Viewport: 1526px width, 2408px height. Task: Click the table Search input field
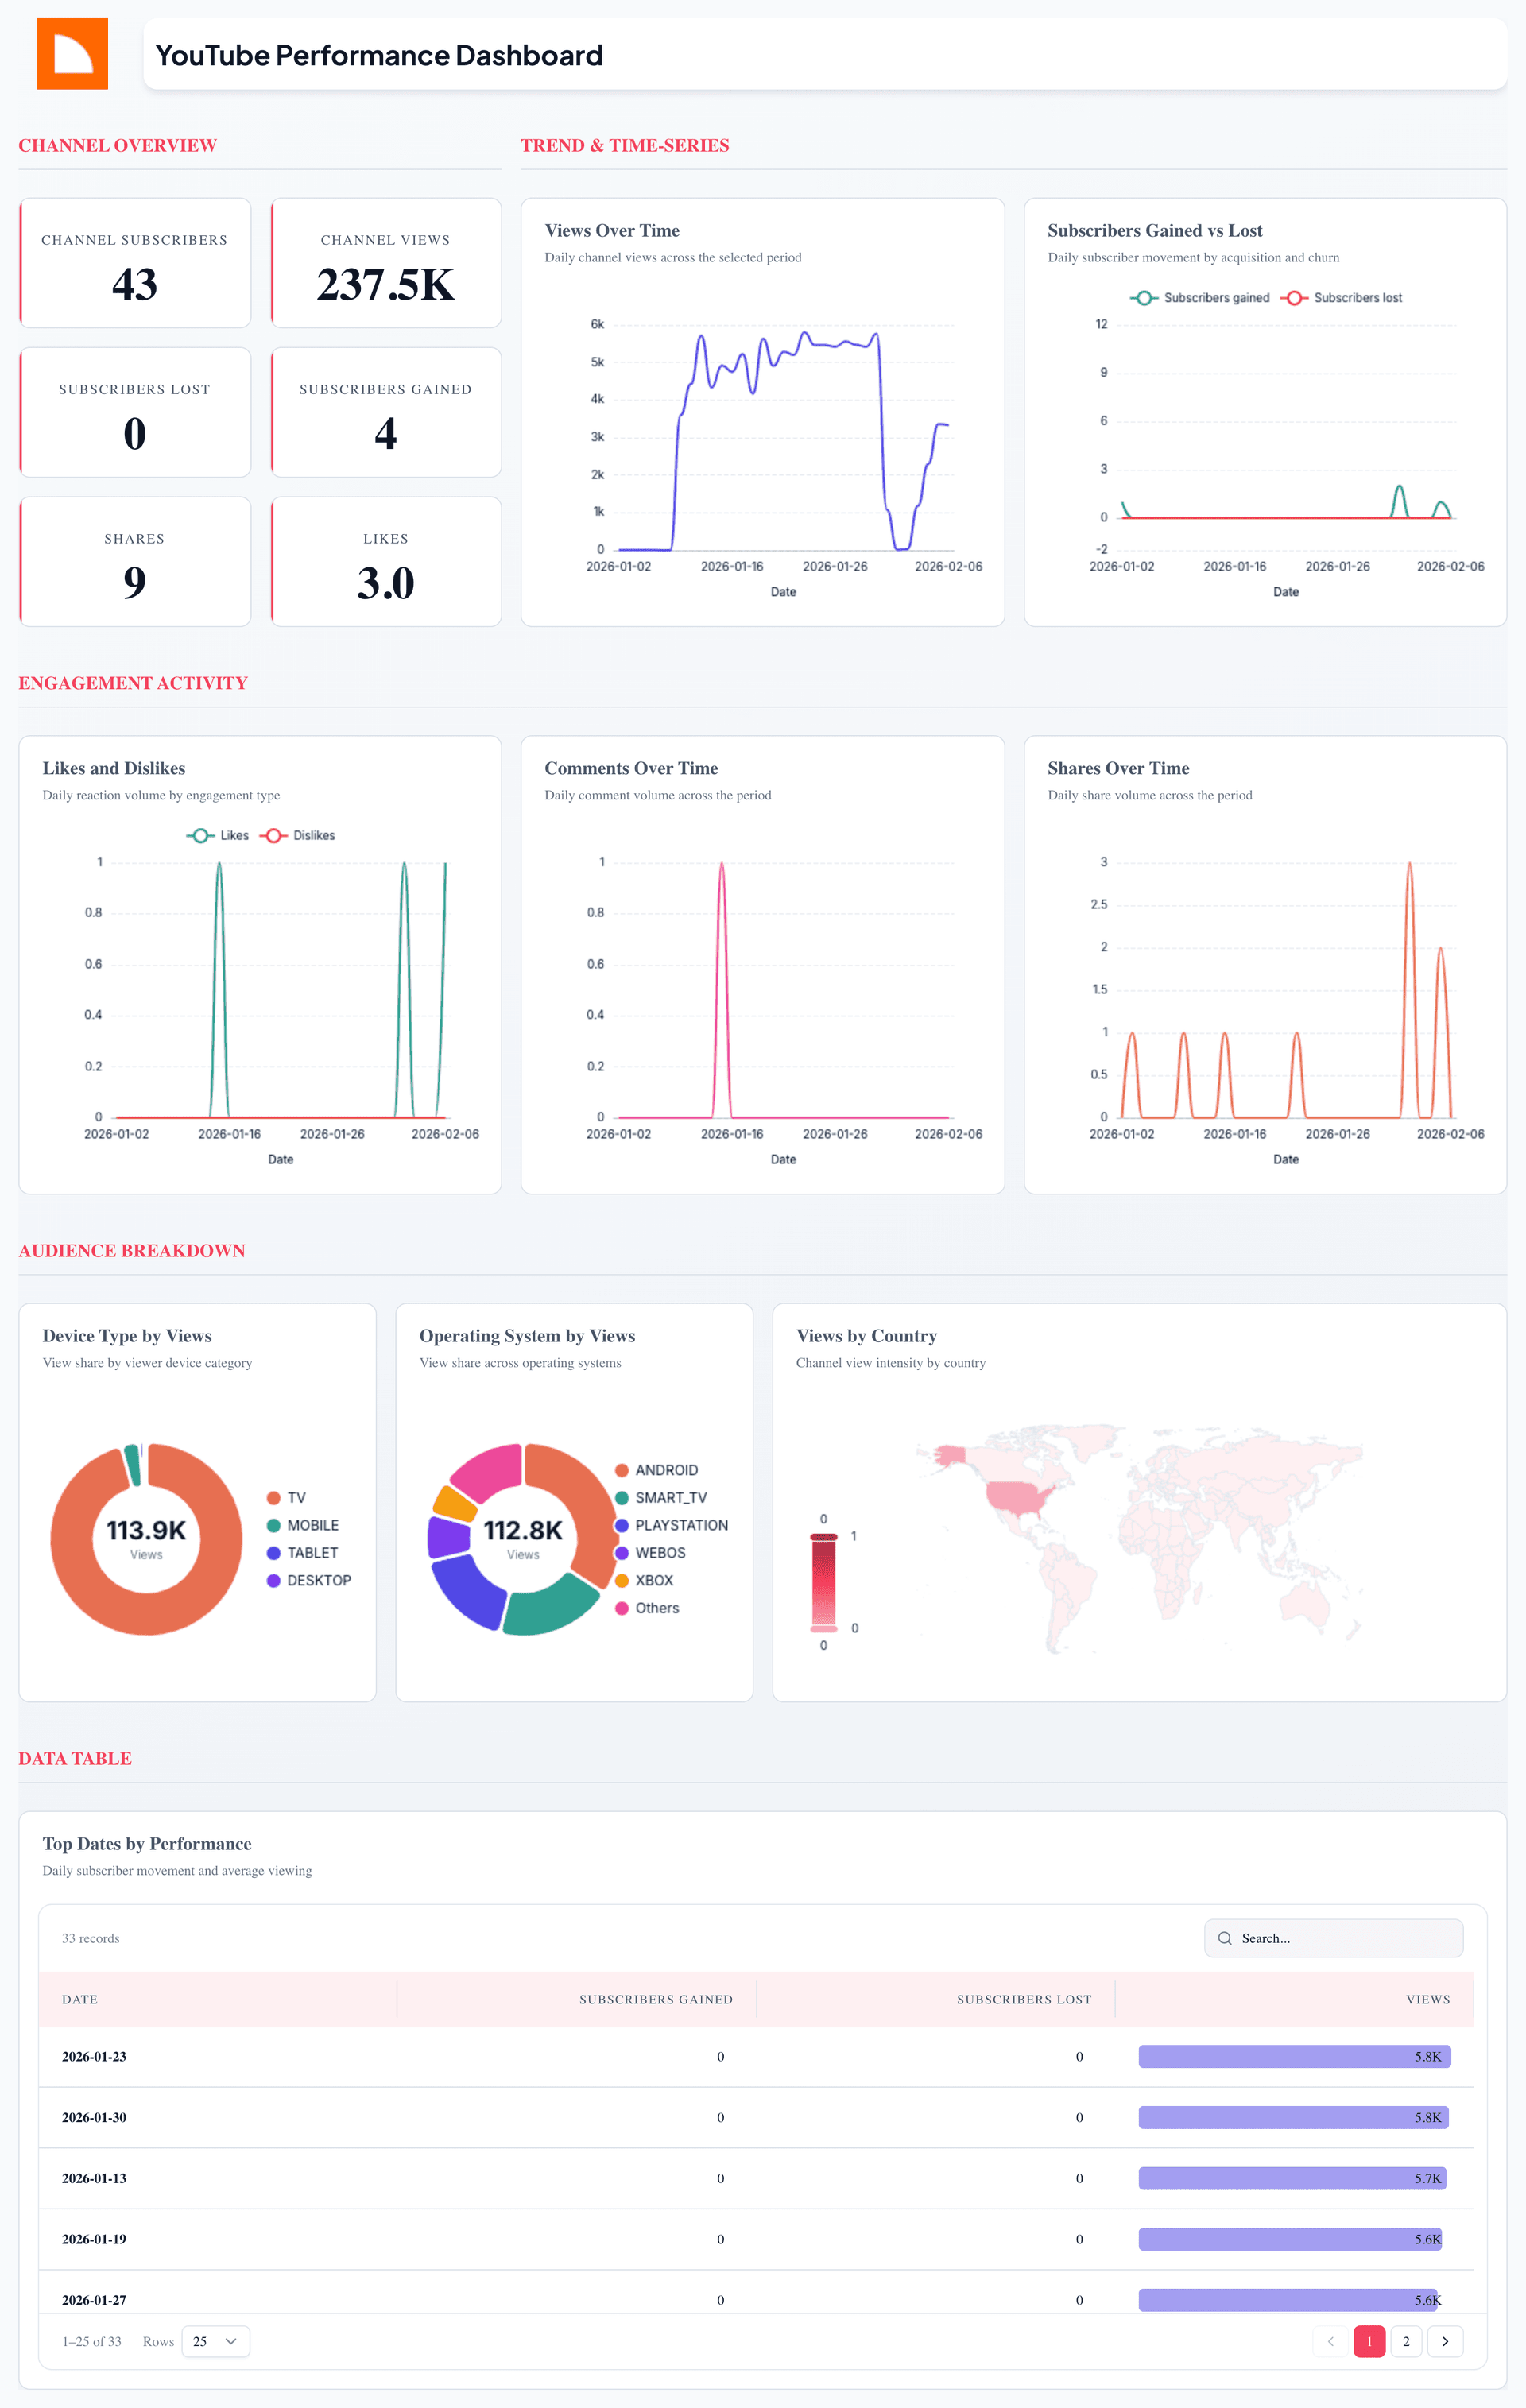click(x=1333, y=1938)
